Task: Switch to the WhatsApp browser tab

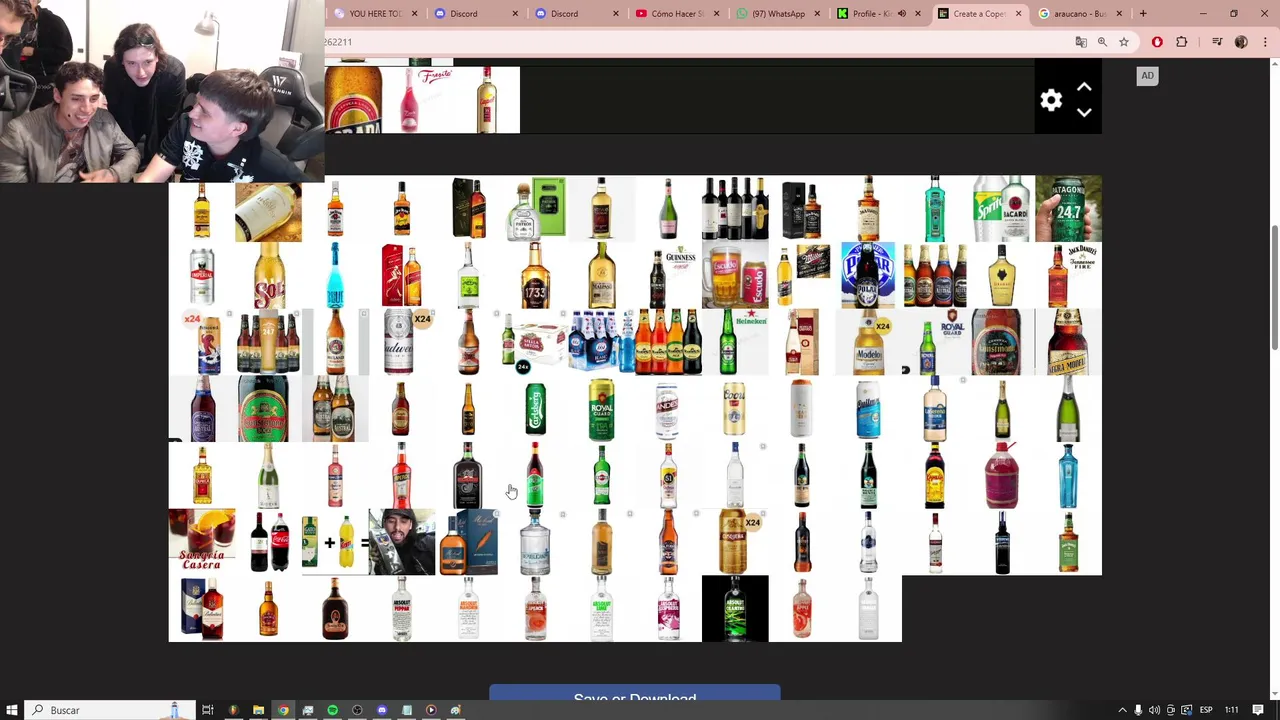Action: click(777, 14)
